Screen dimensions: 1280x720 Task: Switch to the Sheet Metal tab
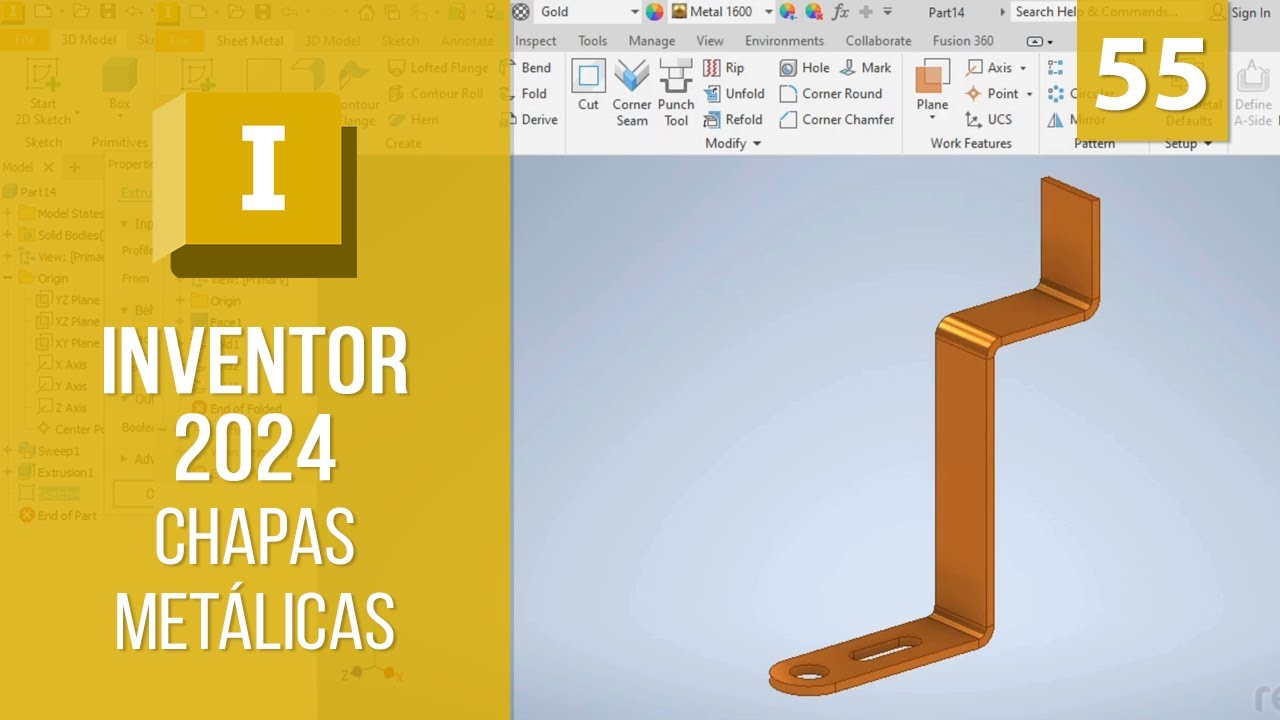click(x=251, y=41)
